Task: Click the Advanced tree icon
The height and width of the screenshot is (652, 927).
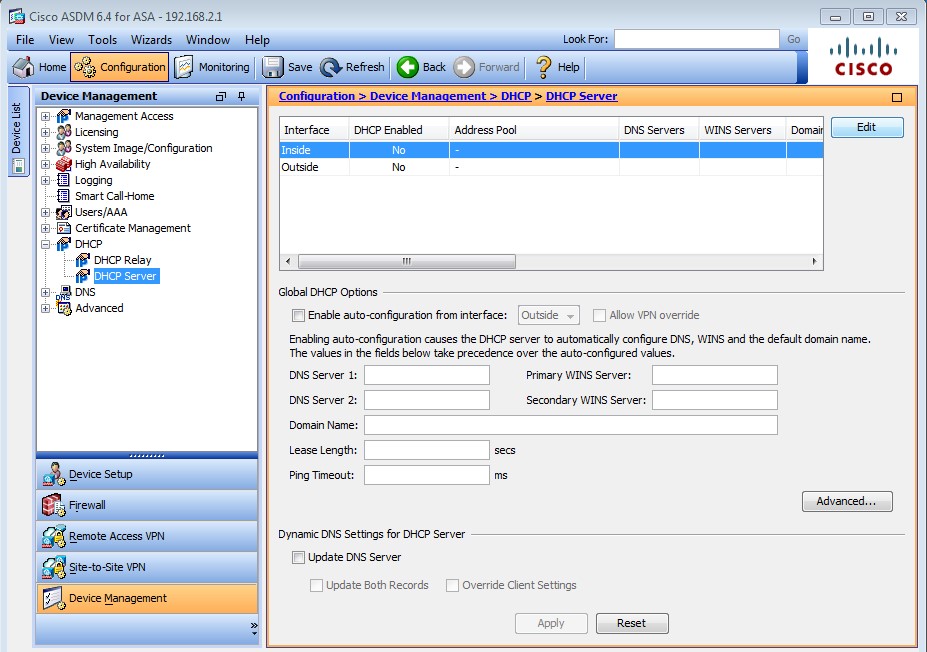Action: click(63, 308)
